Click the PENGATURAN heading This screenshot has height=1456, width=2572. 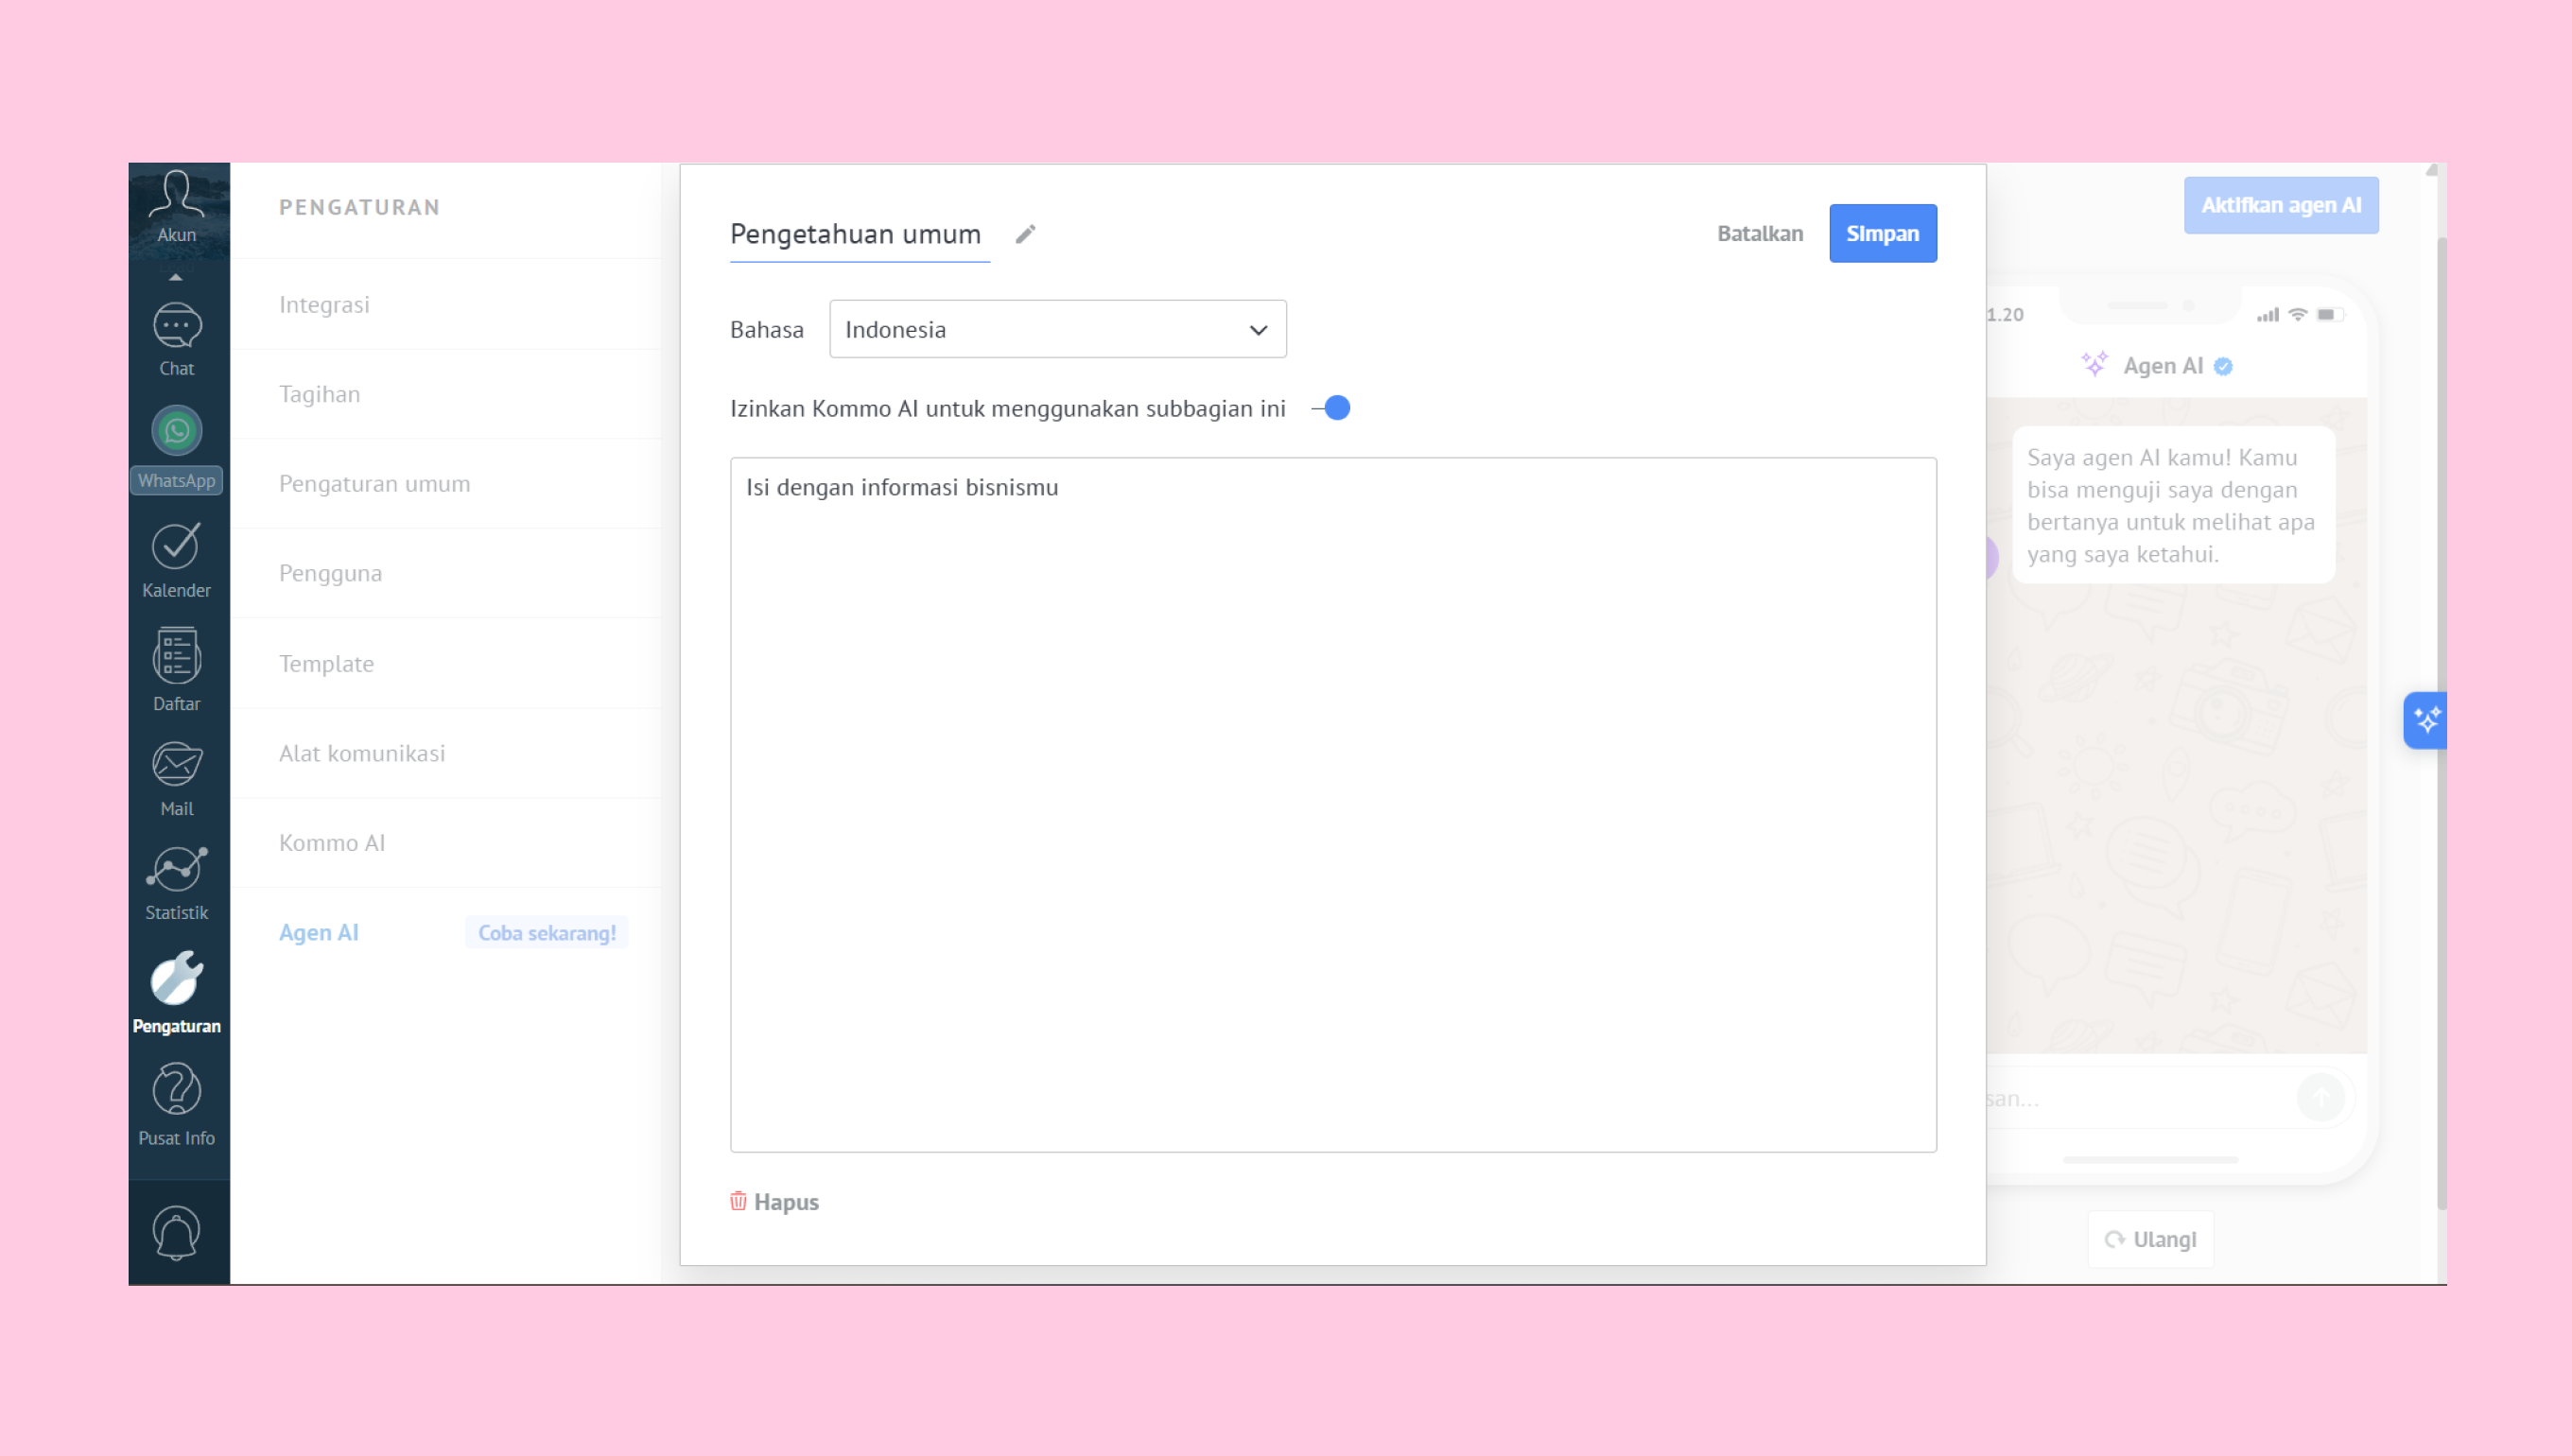tap(359, 207)
